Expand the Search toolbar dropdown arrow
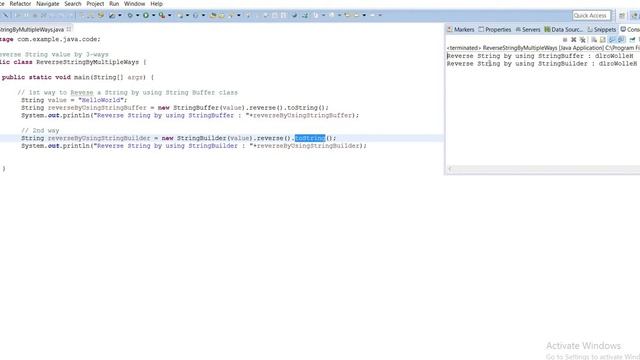Viewport: 640px width, 360px height. [239, 15]
